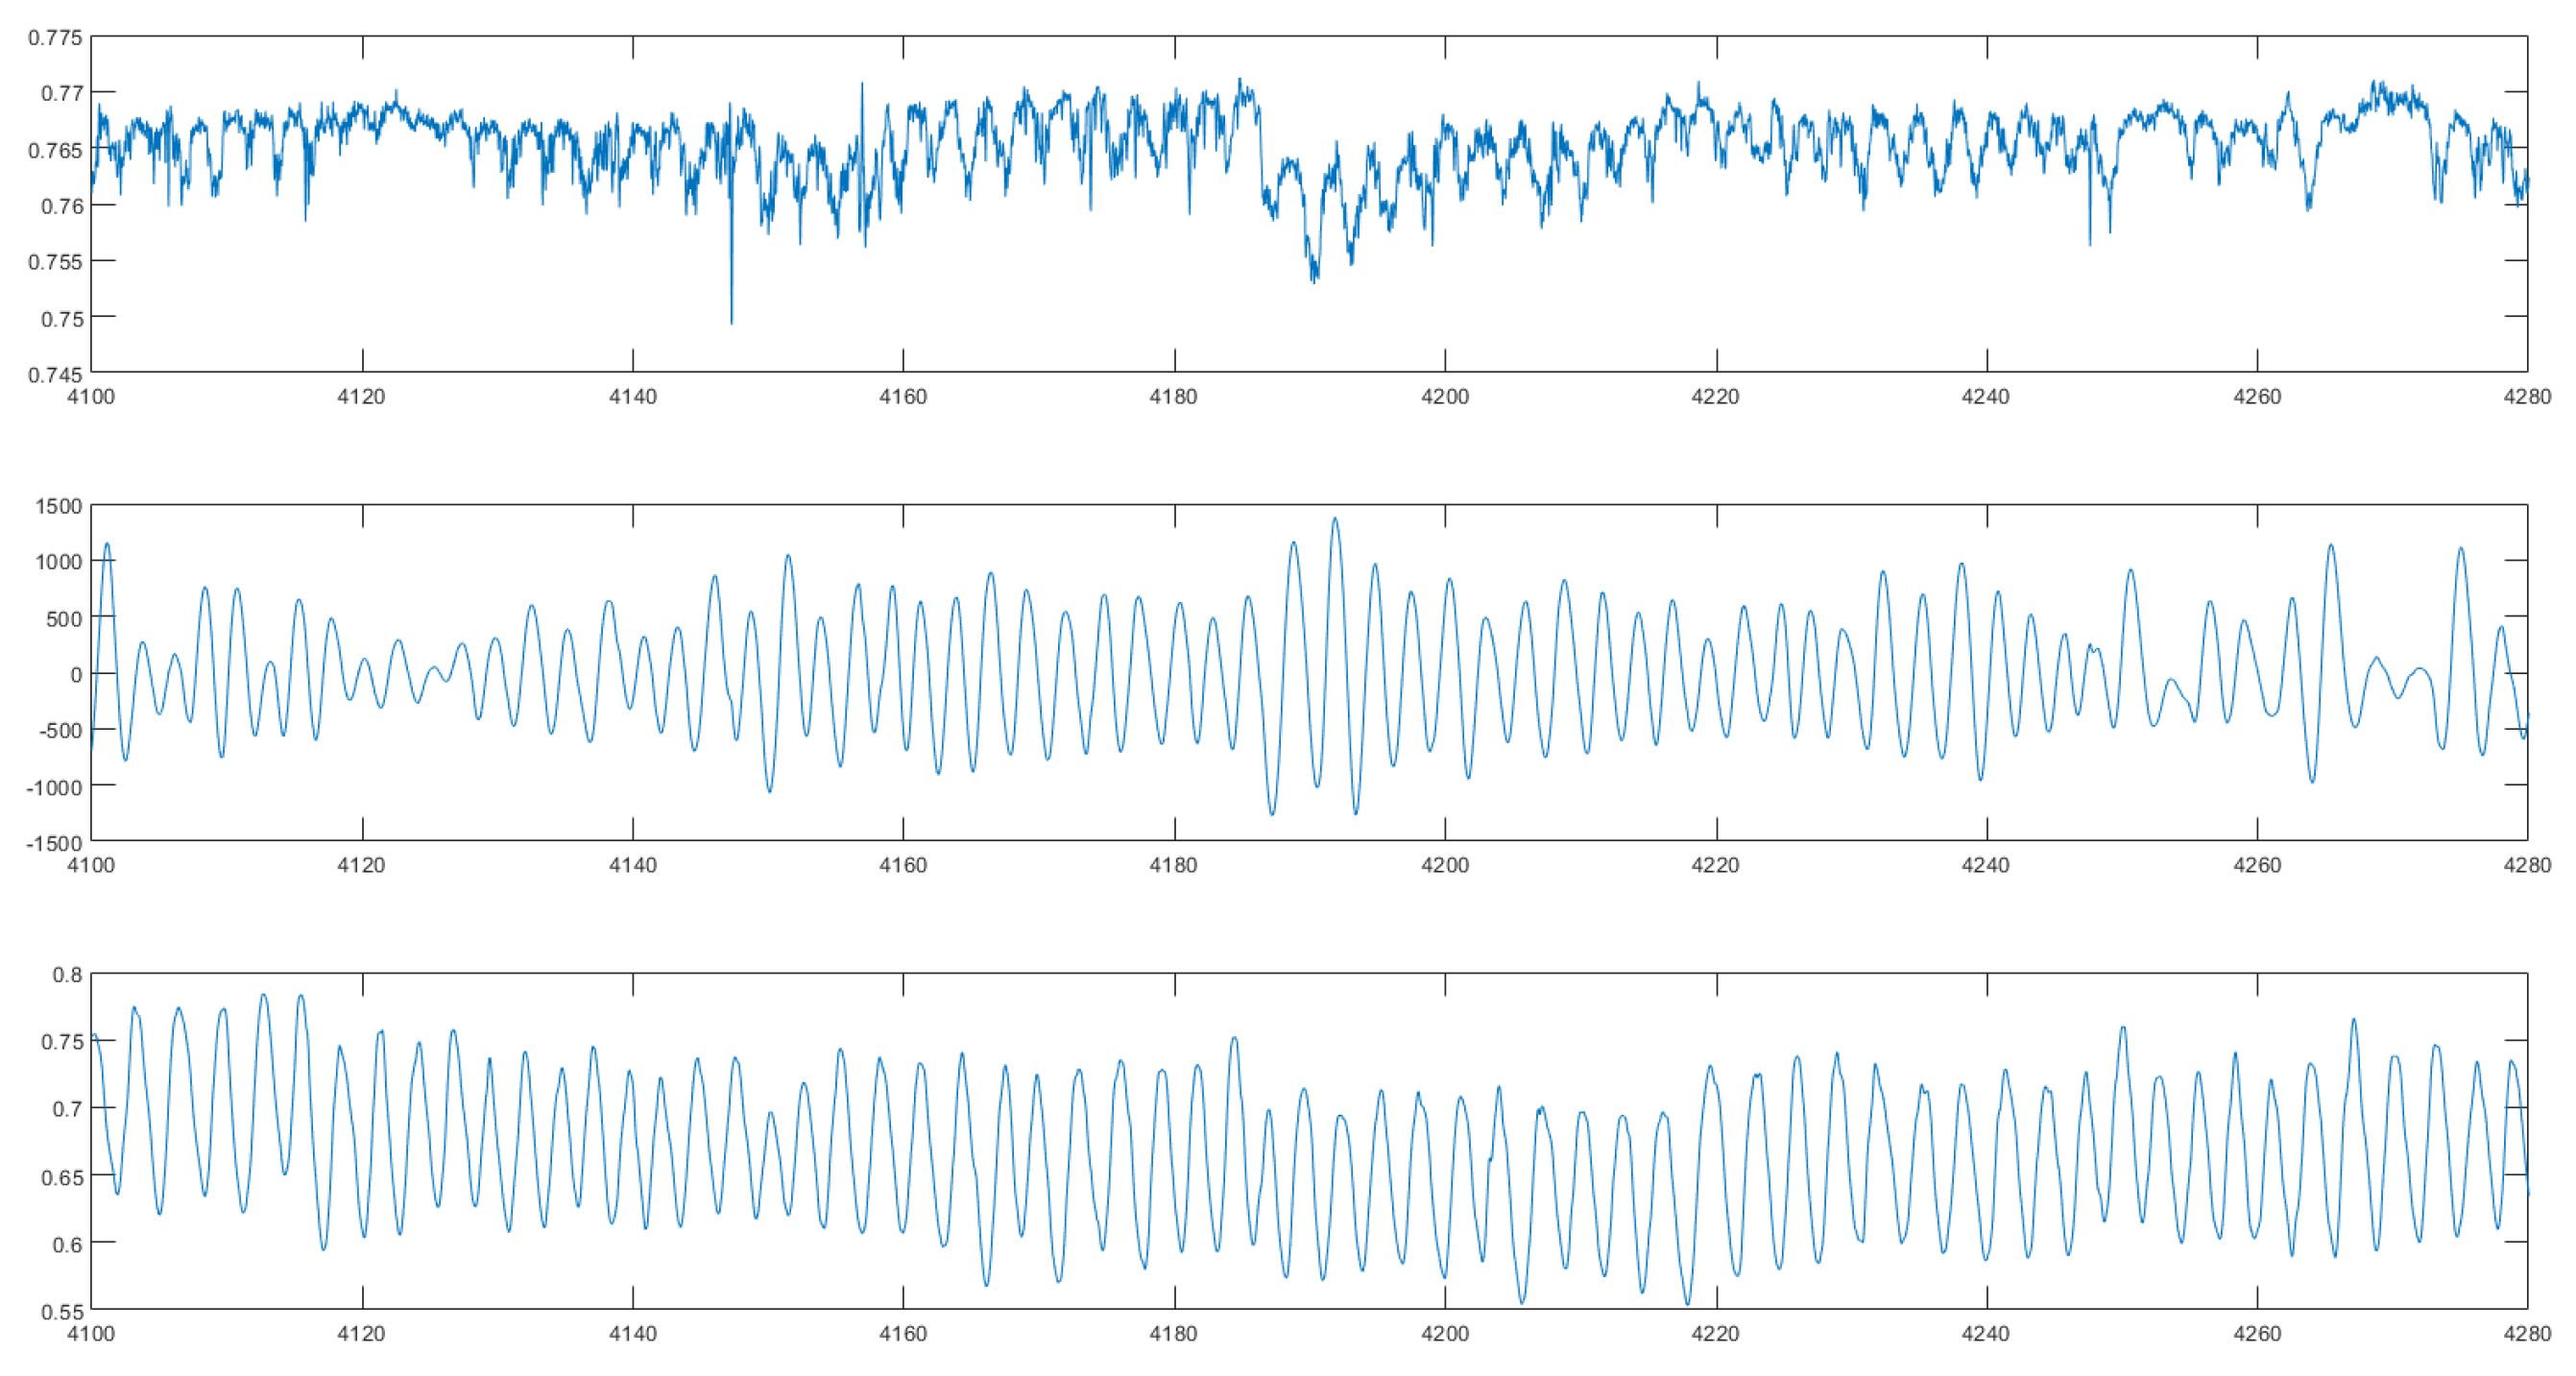
Task: Click the 4100 x-axis label under top plot
Action: coord(91,397)
